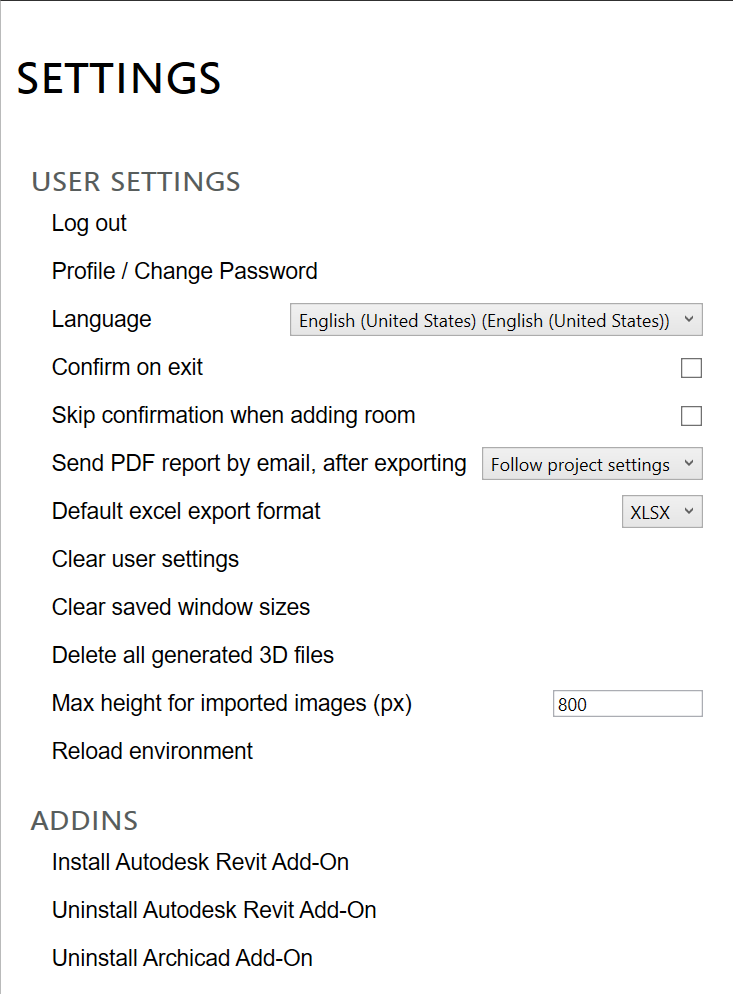Select Clear user settings
The image size is (733, 994).
click(x=145, y=559)
